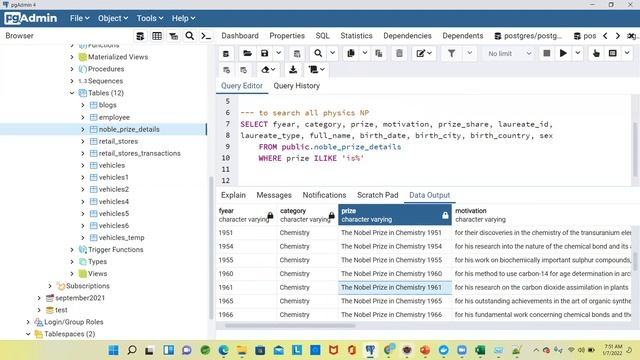Expand the noble_prize_details table node

click(83, 129)
